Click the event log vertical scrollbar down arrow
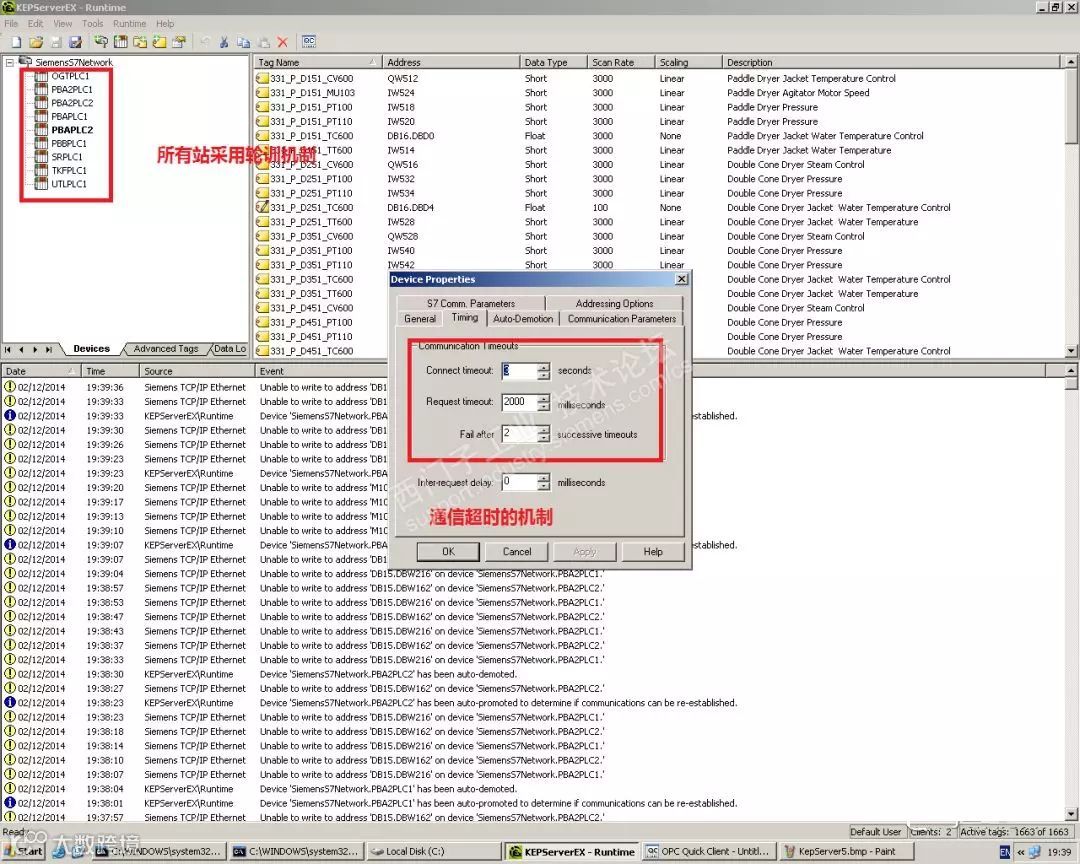 click(1071, 814)
